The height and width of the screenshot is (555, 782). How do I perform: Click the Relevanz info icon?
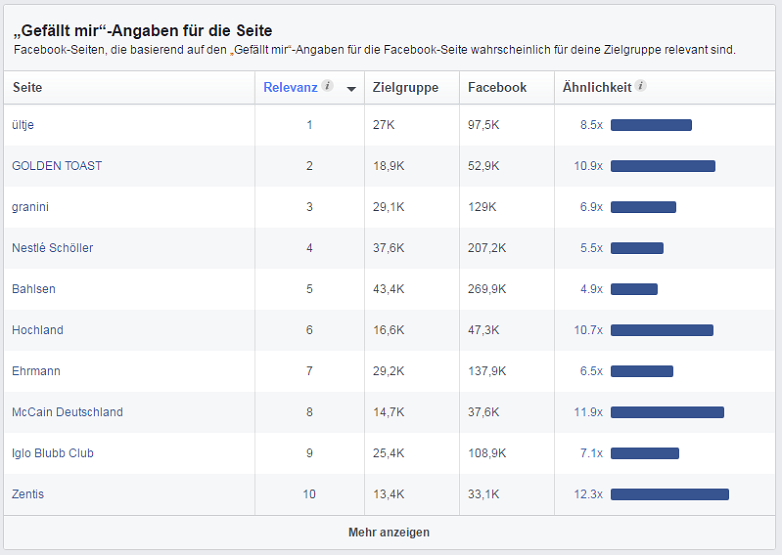coord(327,86)
